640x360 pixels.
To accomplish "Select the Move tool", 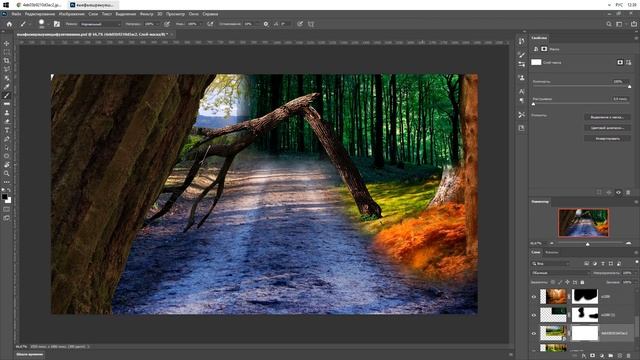I will 7,44.
